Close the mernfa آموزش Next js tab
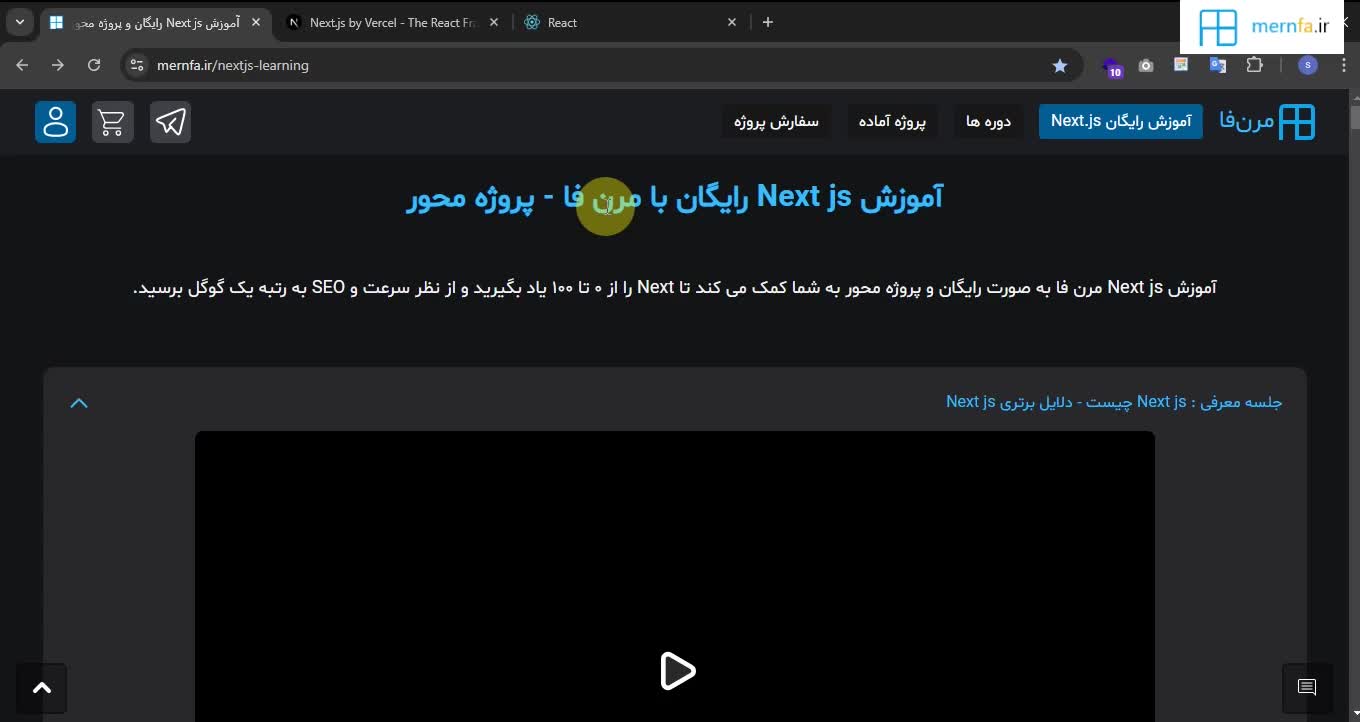1360x722 pixels. 256,22
